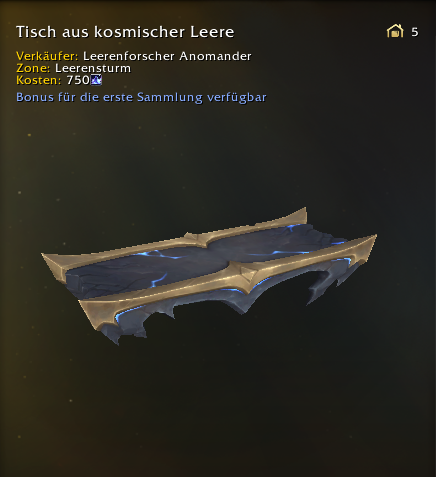Viewport: 436px width, 477px height.
Task: Open vendor Leerenforscher Anomander
Action: [x=167, y=56]
